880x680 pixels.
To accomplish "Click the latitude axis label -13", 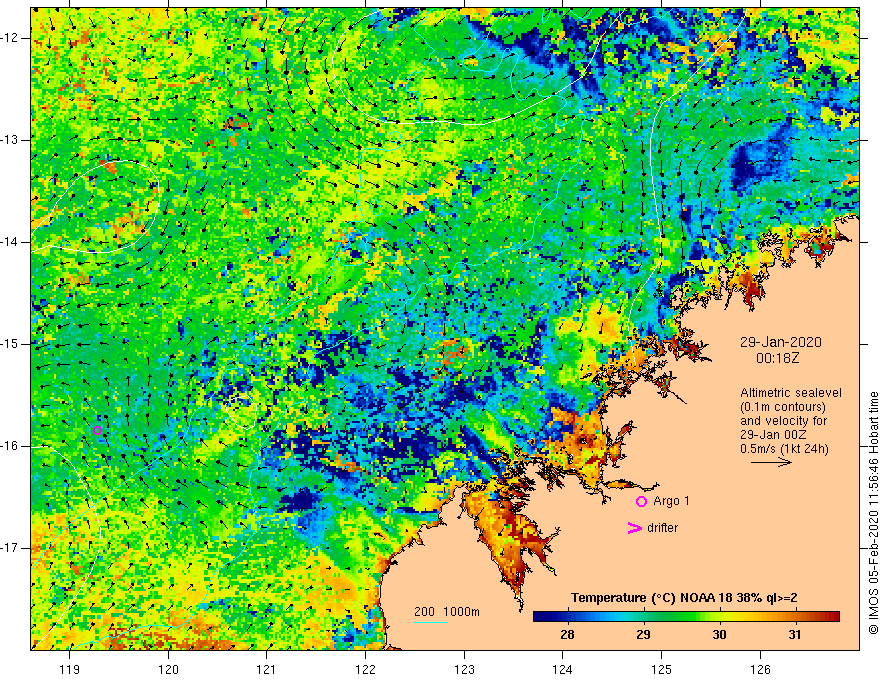I will [x=10, y=140].
